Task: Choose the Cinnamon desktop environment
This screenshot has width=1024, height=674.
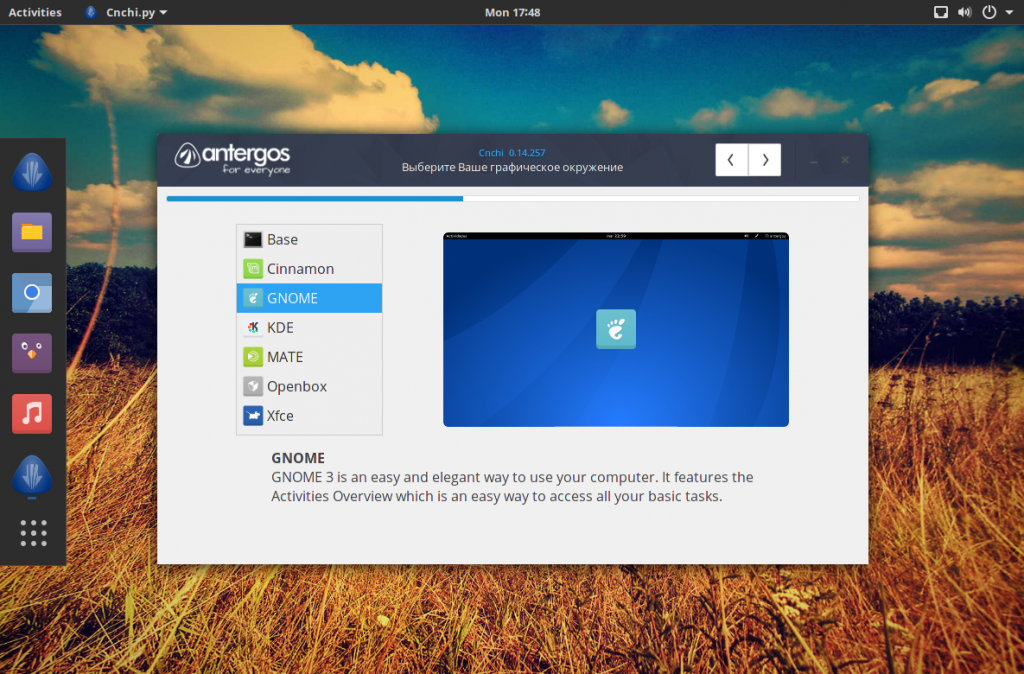Action: click(300, 269)
